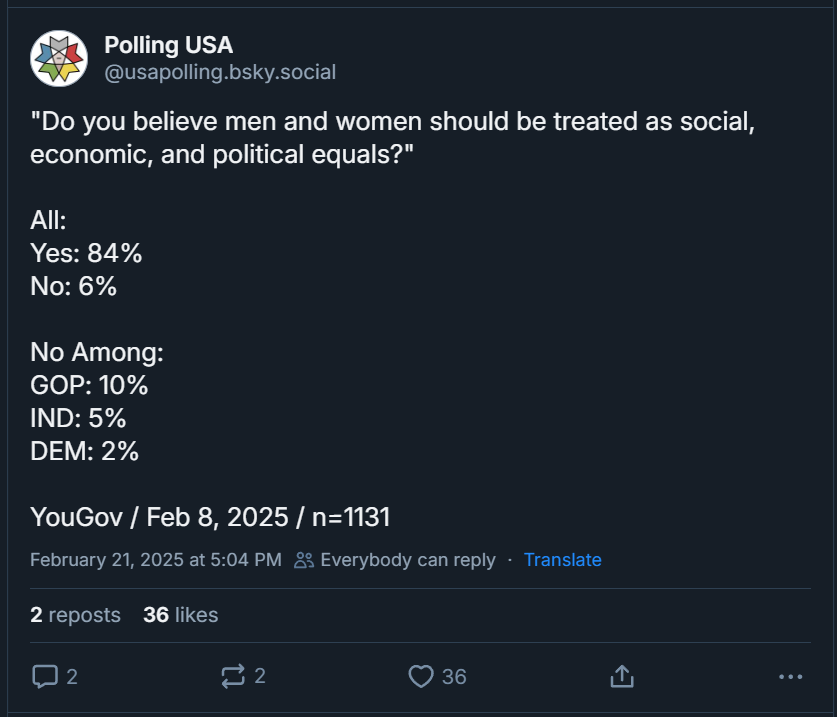Click the YouGov source line in the post

coord(210,517)
